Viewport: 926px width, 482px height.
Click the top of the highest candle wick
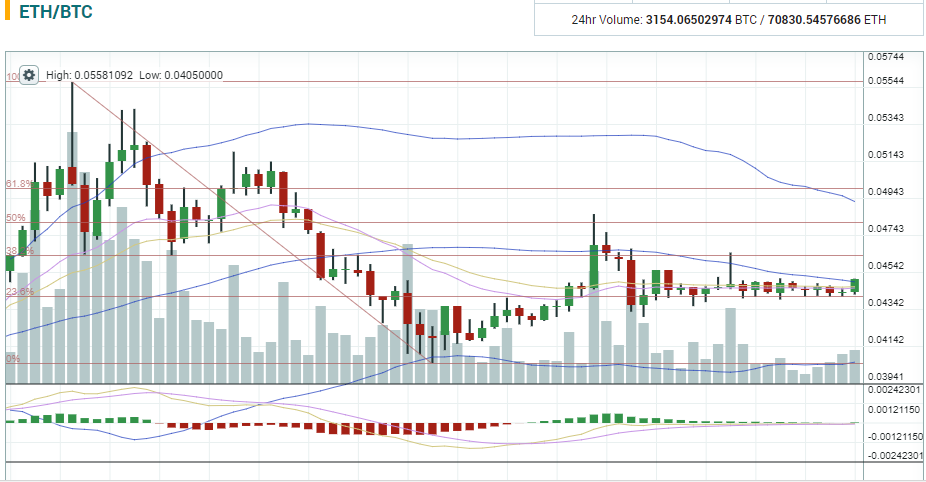tap(72, 84)
